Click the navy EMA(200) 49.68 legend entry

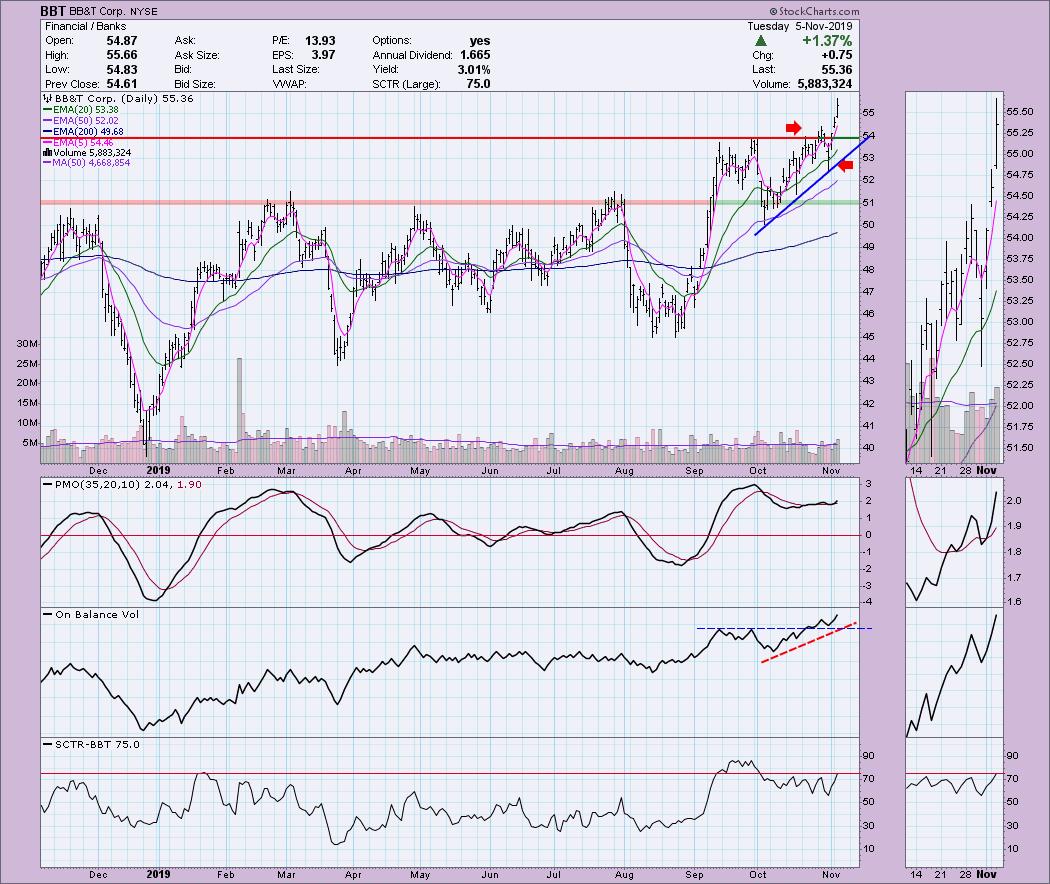click(83, 132)
